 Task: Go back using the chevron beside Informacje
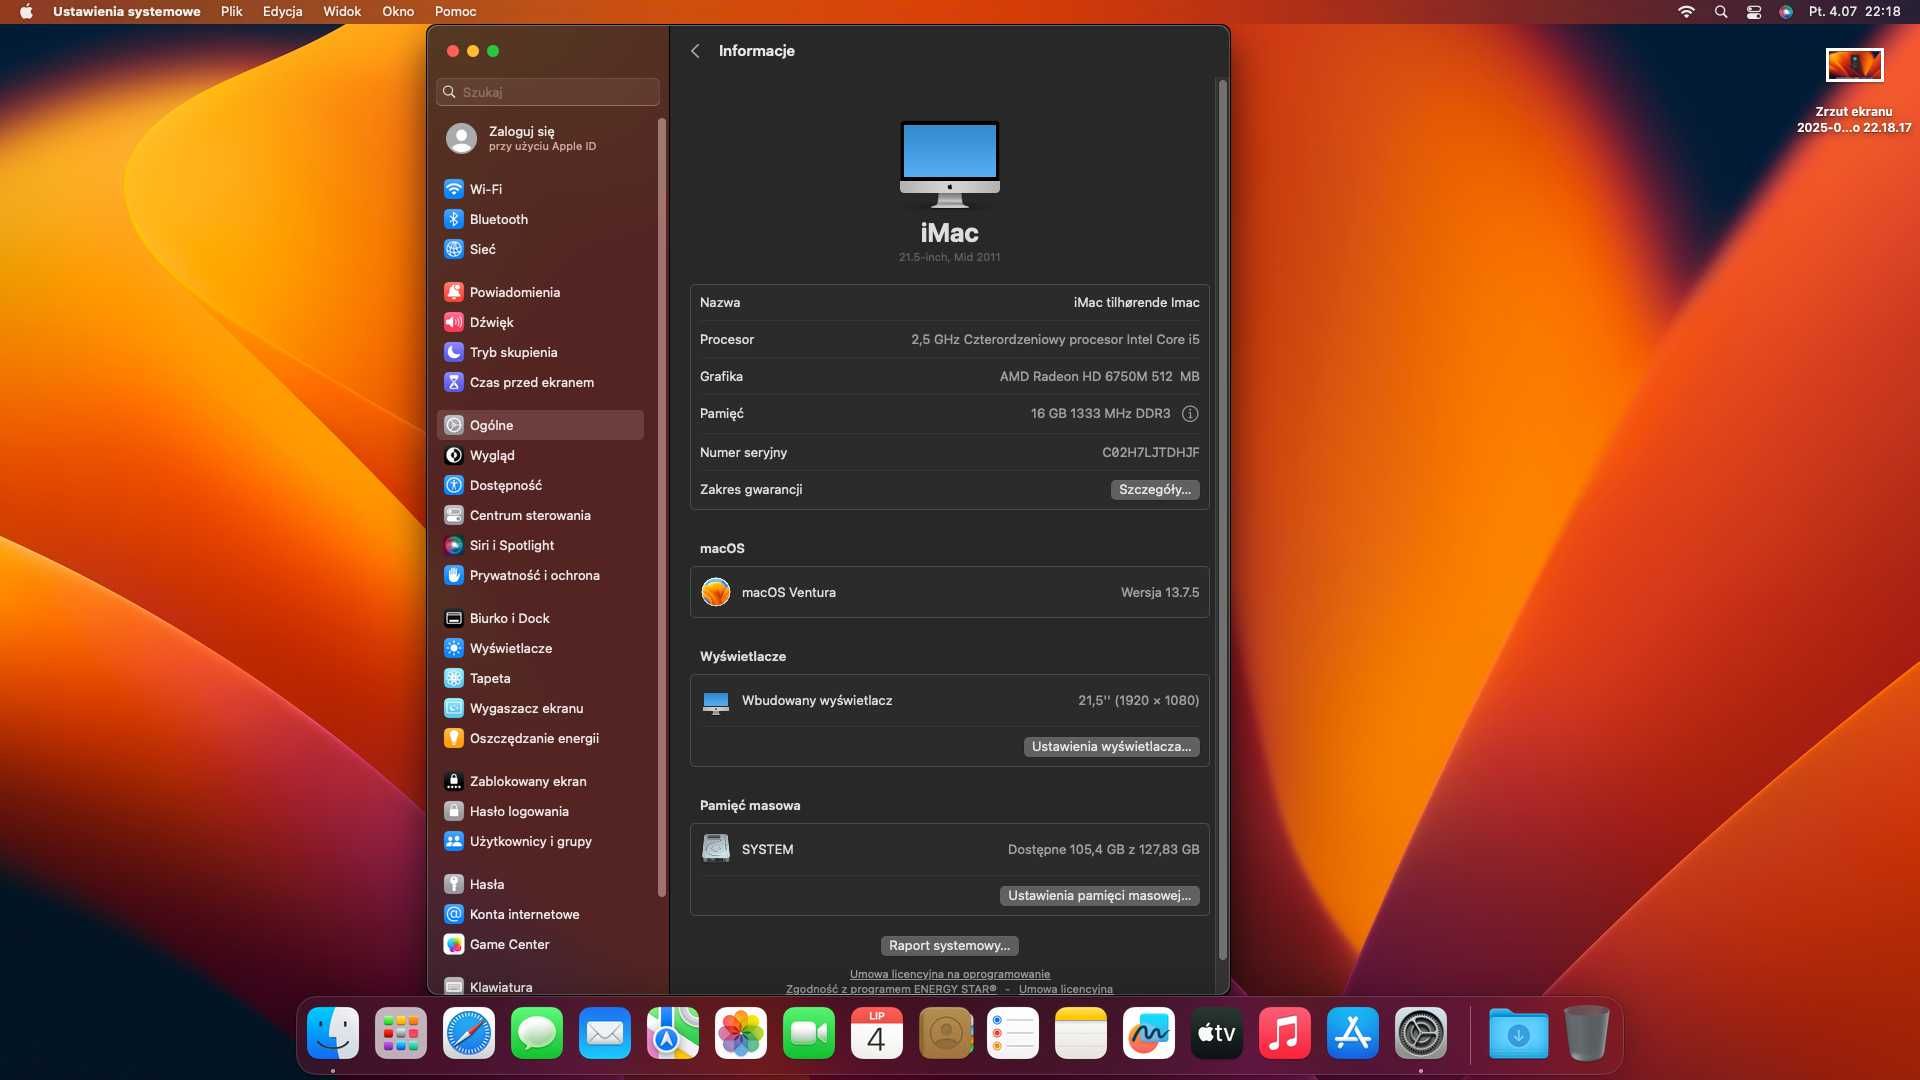coord(695,51)
